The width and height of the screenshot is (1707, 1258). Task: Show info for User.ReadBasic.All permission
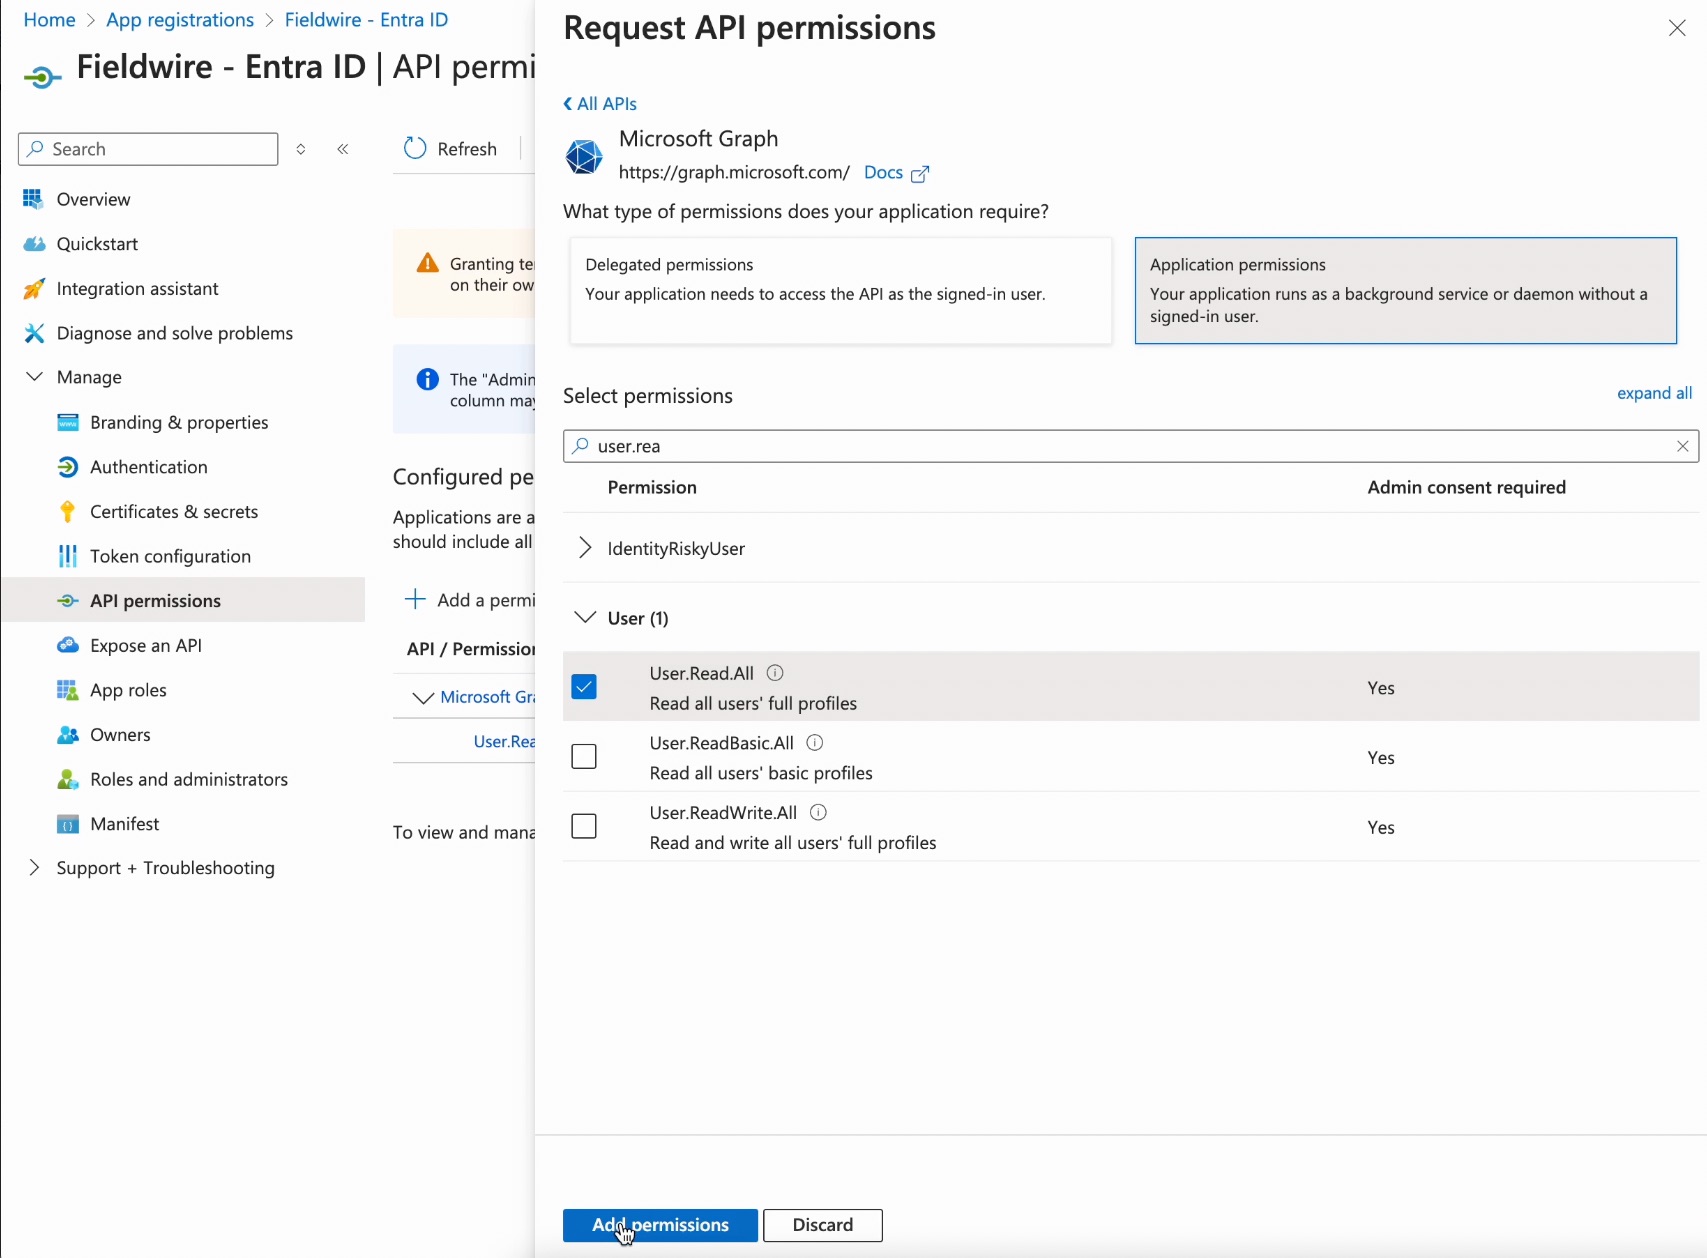point(815,743)
